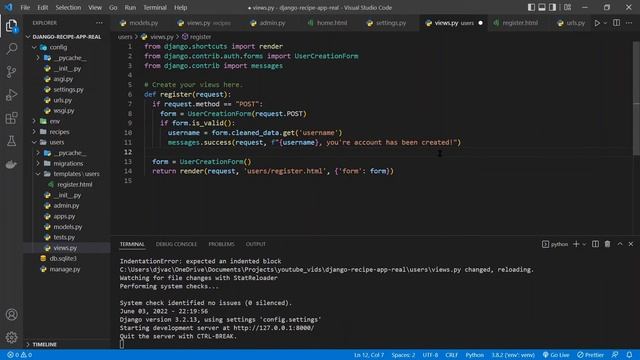The height and width of the screenshot is (360, 640).
Task: Switch to the Output tab
Action: pyautogui.click(x=256, y=244)
